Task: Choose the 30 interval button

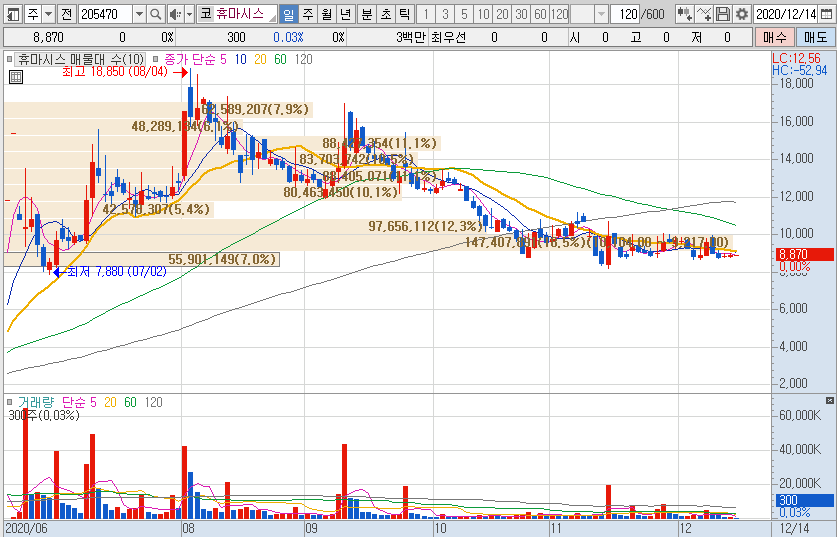Action: point(522,14)
